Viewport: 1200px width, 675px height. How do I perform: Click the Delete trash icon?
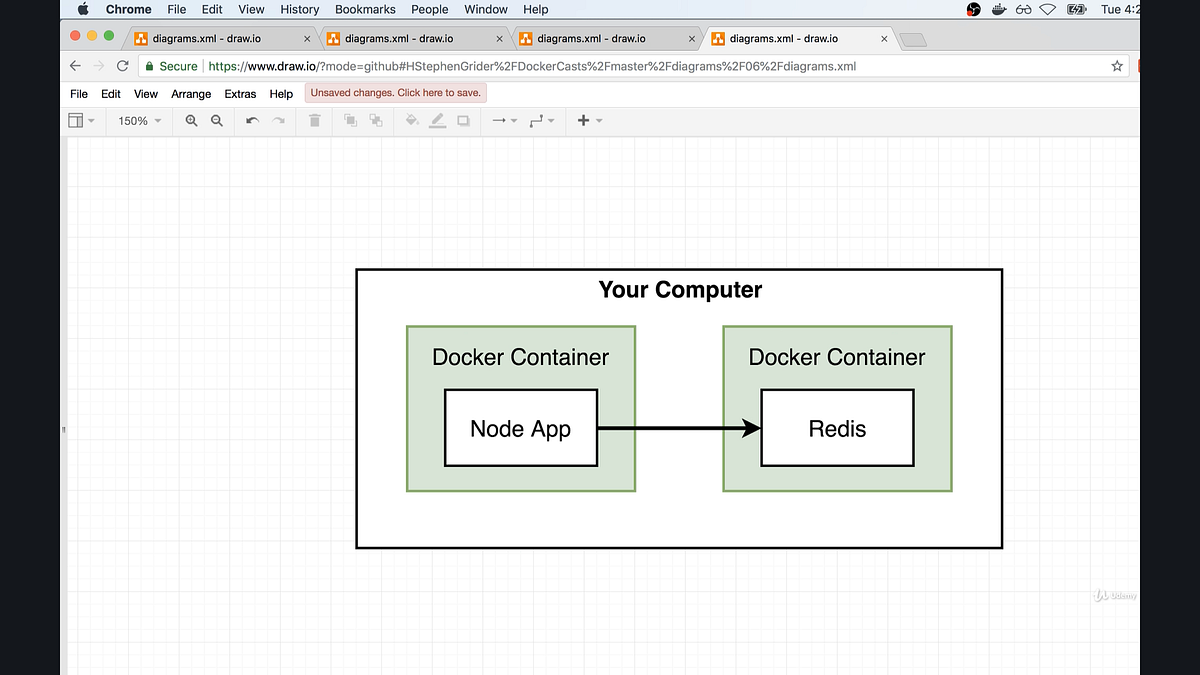coord(314,120)
